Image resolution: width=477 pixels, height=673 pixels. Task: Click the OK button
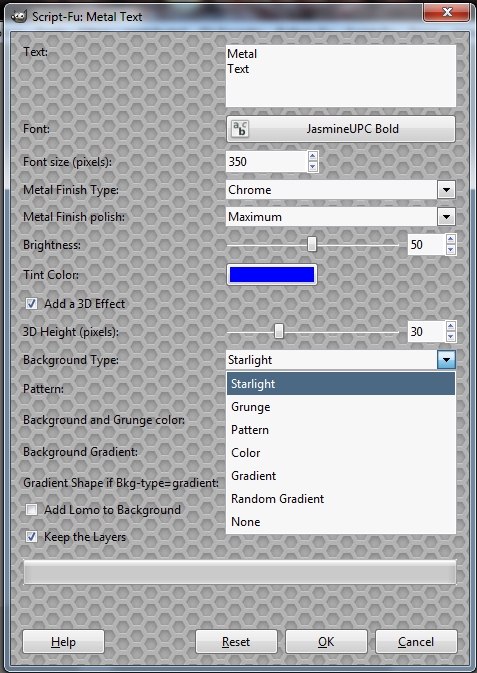326,642
